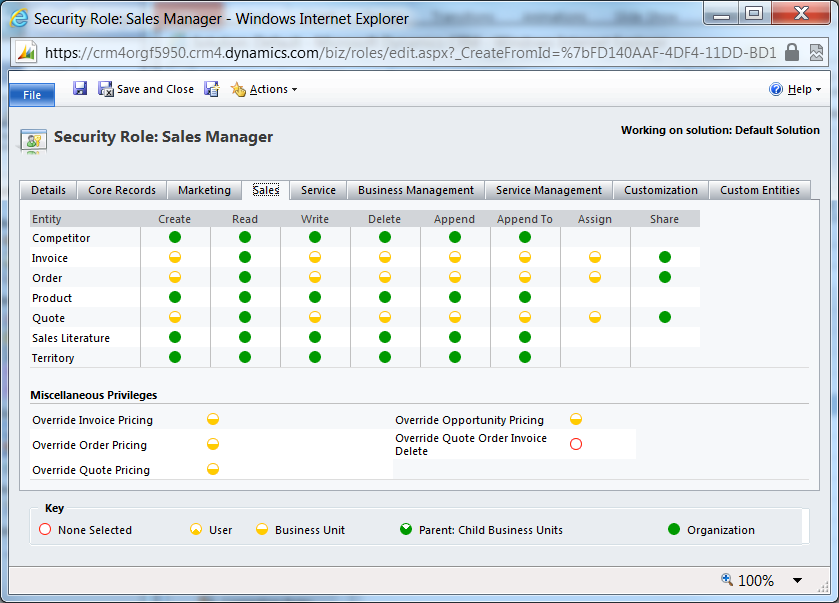839x603 pixels.
Task: Click the Territory entity row label
Action: pos(53,358)
